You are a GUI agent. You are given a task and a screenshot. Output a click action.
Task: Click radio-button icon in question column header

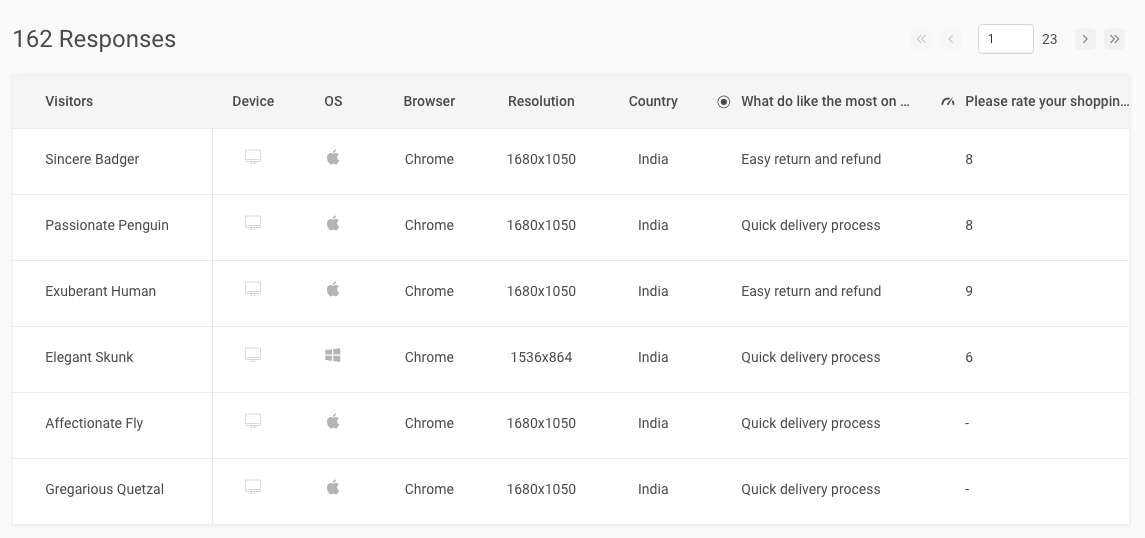[724, 102]
